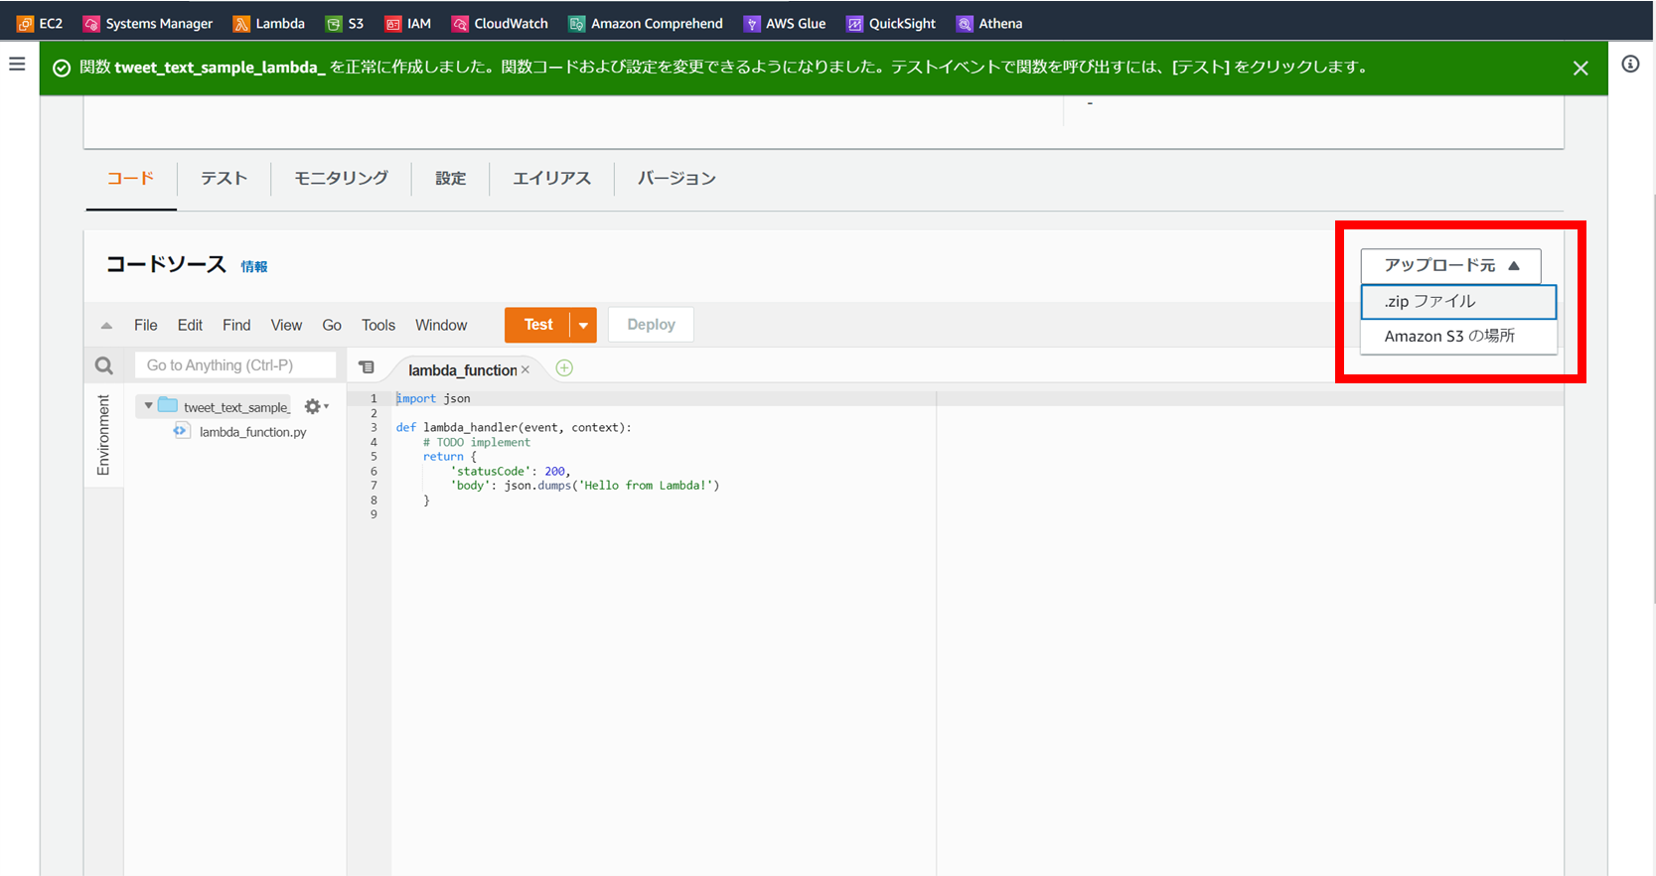Open S3 service shortcut
Image resolution: width=1656 pixels, height=876 pixels.
(x=345, y=23)
